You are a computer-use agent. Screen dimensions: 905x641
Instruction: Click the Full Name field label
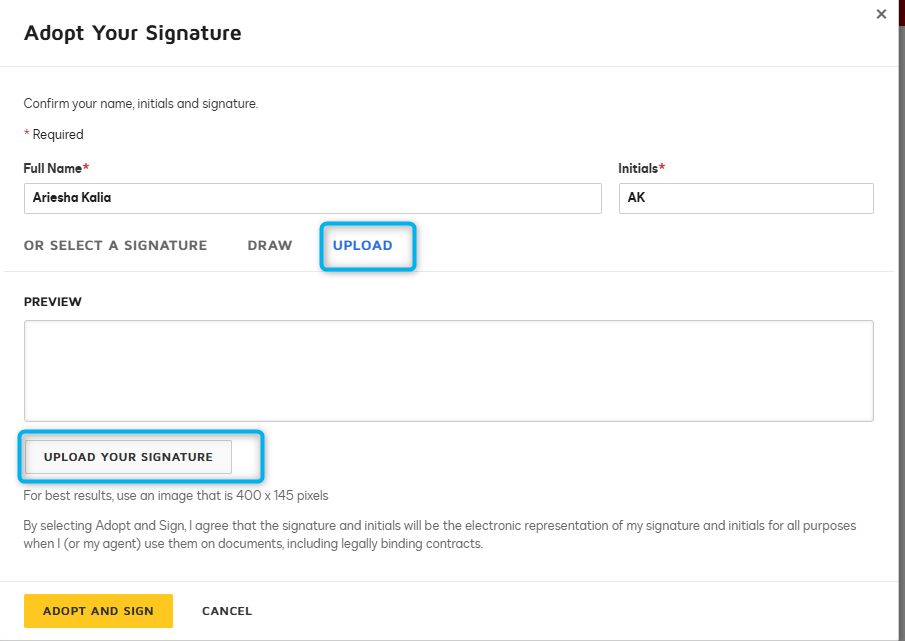click(x=56, y=168)
